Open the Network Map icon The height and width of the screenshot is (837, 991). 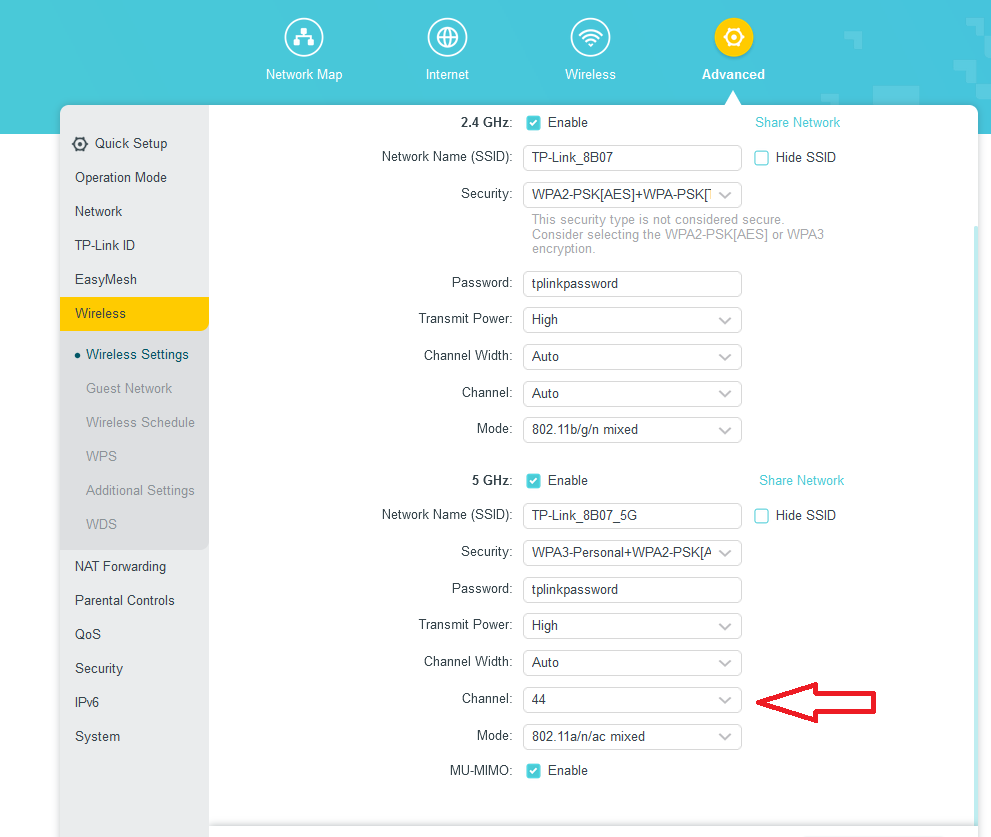pos(303,39)
